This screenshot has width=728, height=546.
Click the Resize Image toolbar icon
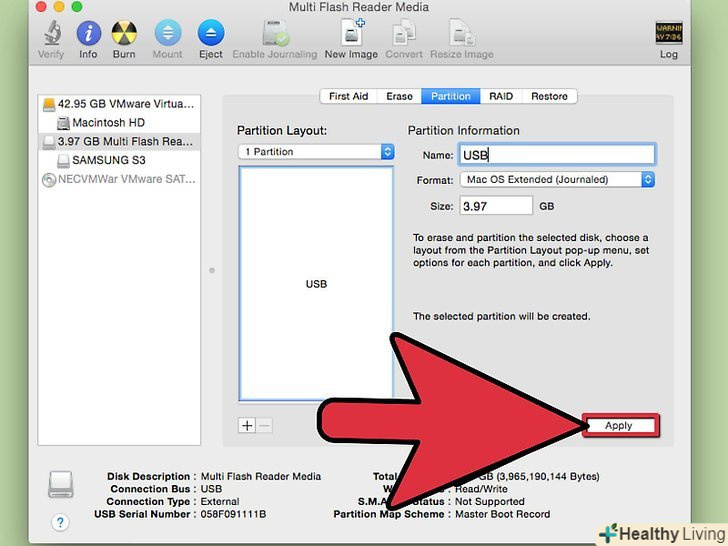coord(462,33)
